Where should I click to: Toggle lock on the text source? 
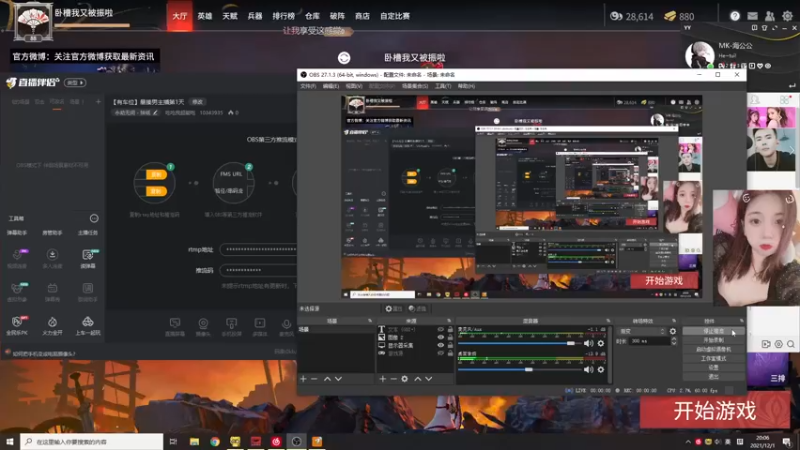coord(450,330)
